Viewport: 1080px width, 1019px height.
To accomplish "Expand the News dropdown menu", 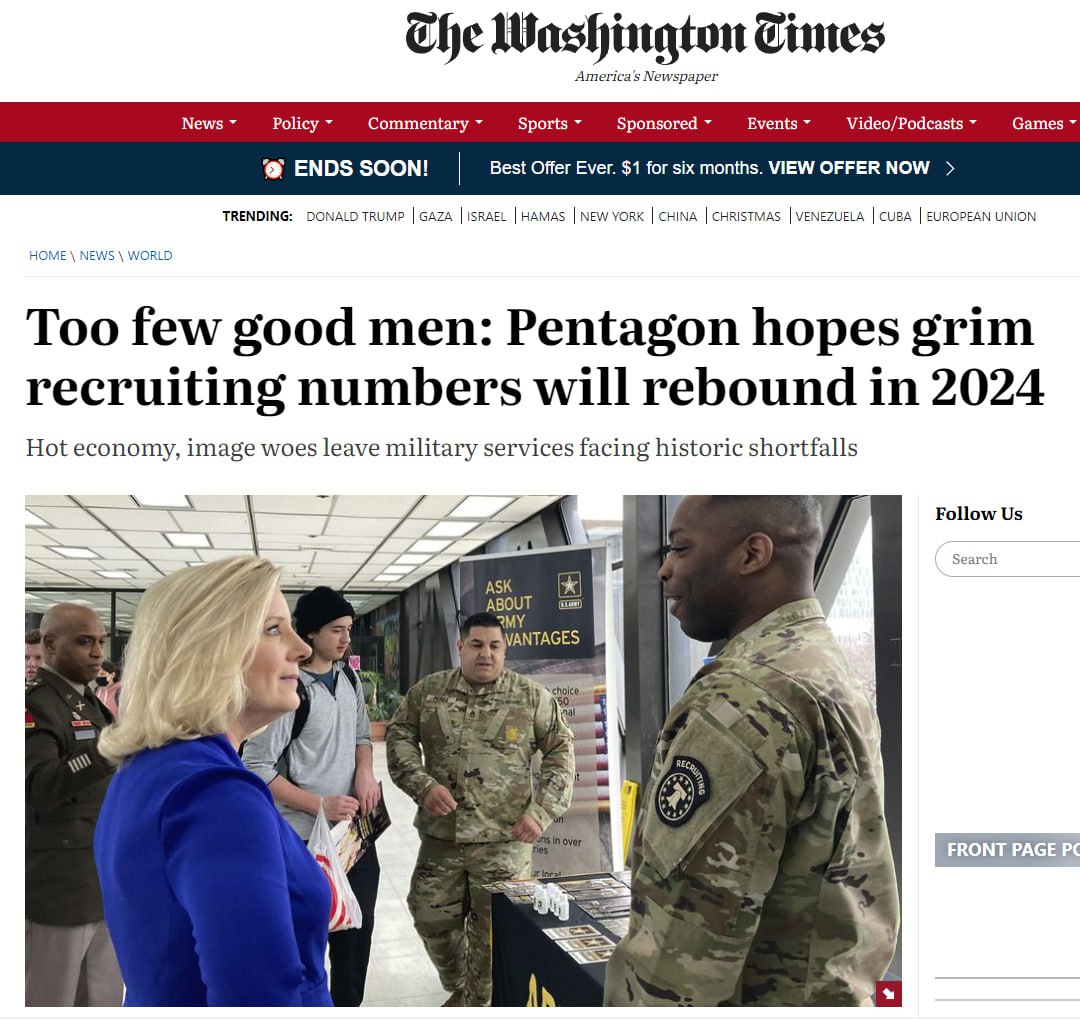I will click(x=209, y=123).
